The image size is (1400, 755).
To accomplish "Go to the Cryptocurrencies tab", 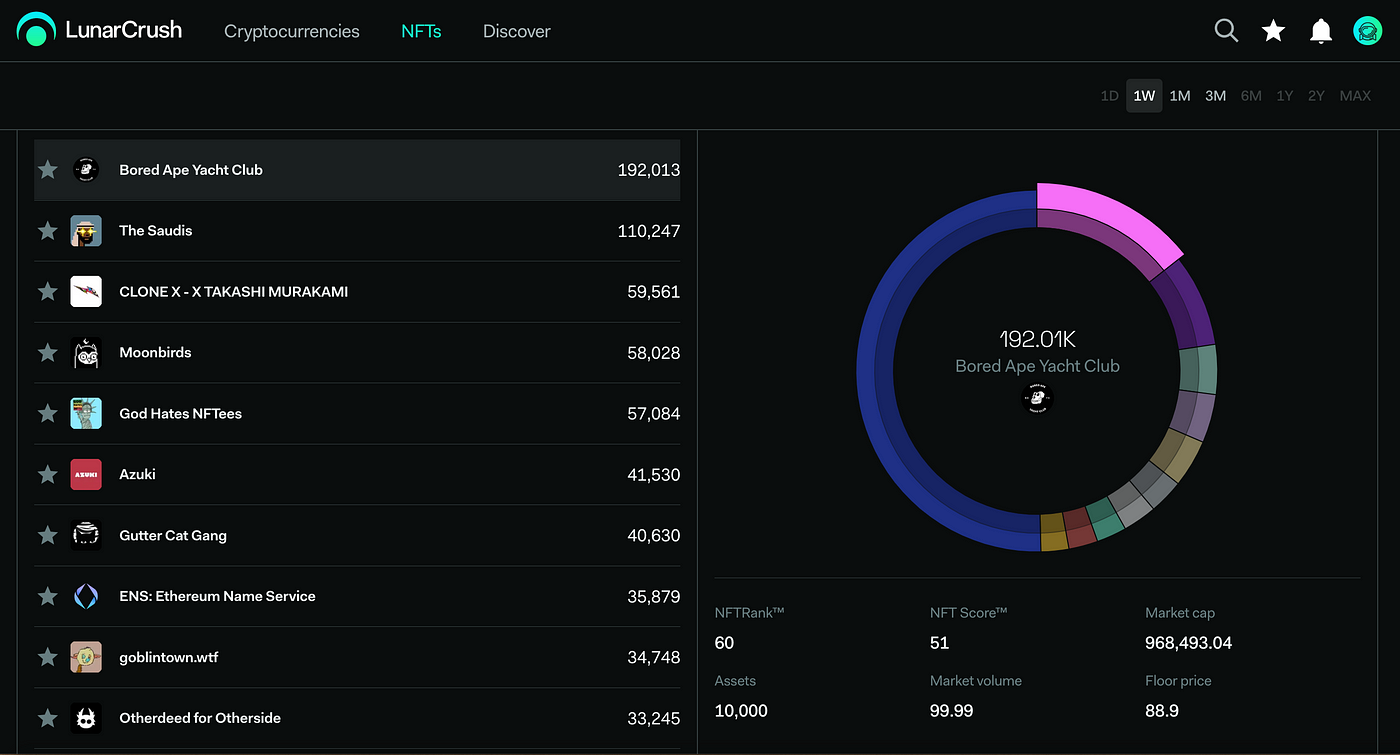I will [x=292, y=31].
